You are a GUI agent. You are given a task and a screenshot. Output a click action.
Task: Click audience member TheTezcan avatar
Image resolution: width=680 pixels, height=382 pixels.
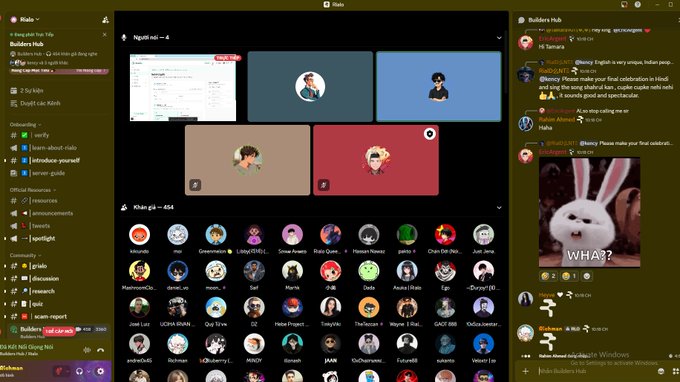point(369,307)
